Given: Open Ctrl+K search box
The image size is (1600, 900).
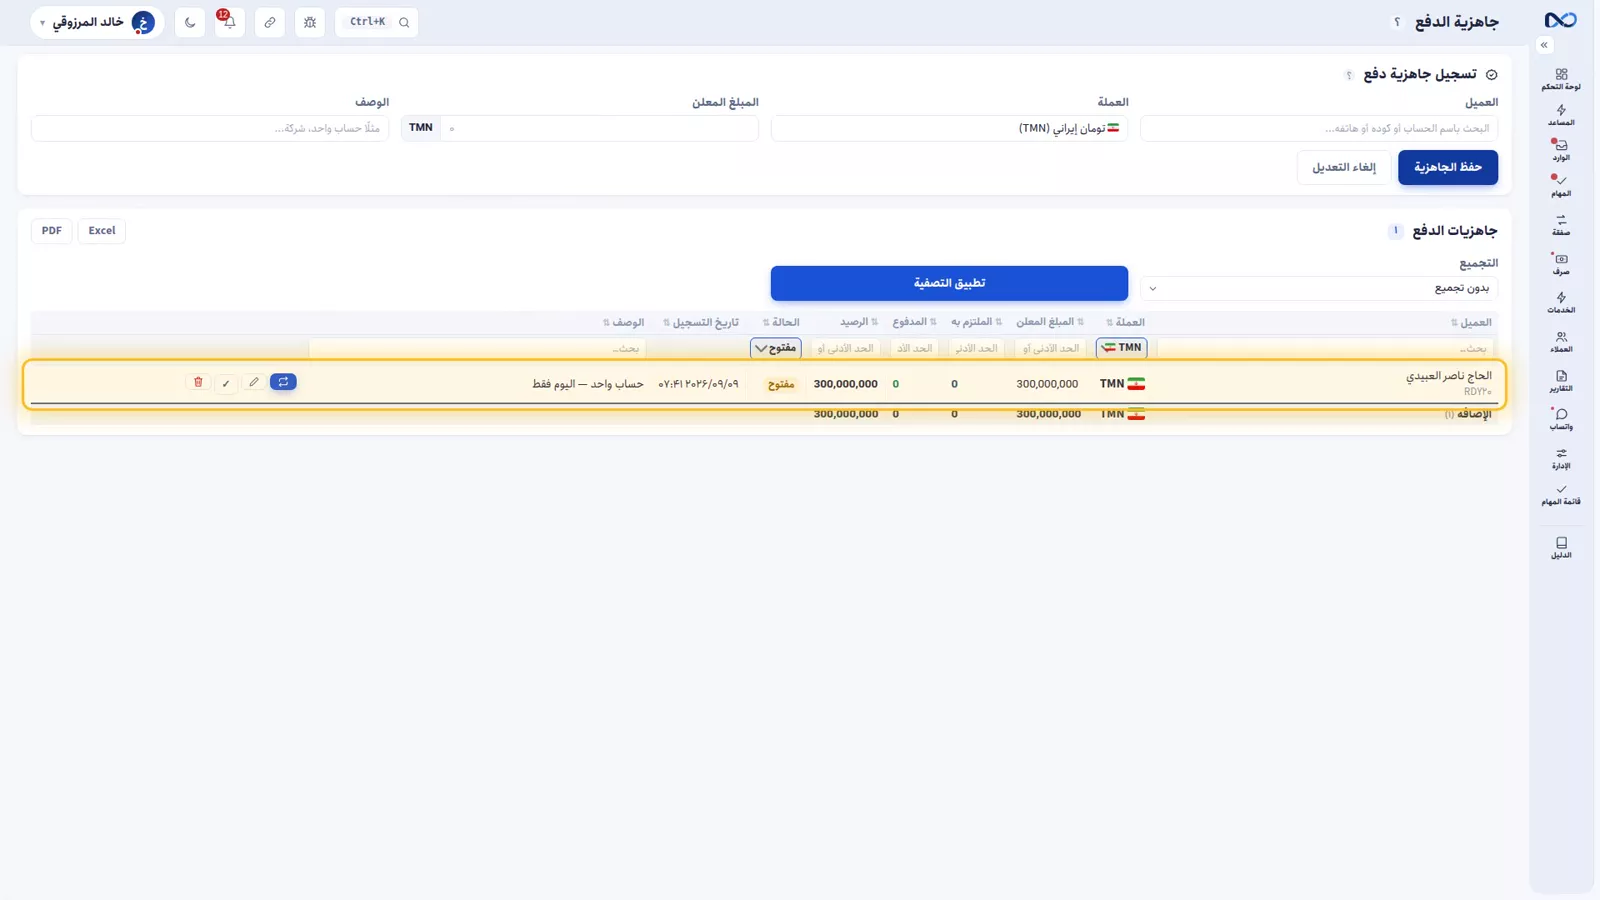Looking at the screenshot, I should point(377,22).
